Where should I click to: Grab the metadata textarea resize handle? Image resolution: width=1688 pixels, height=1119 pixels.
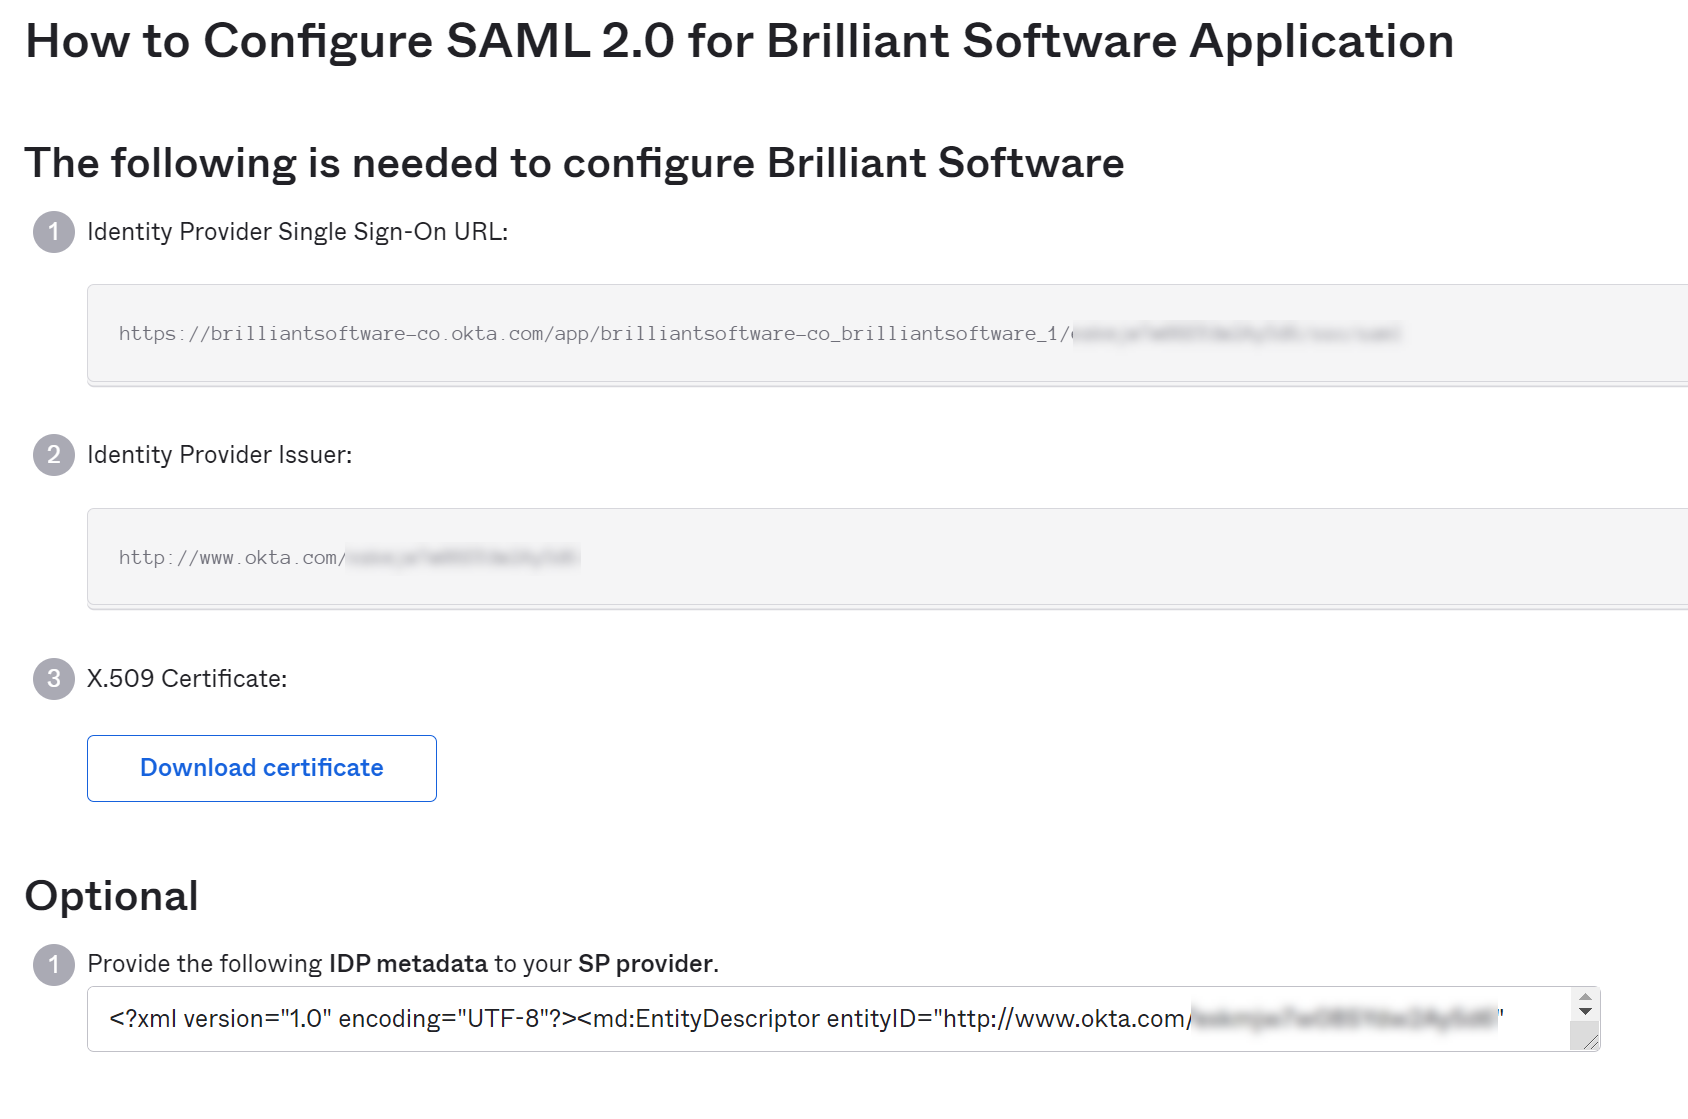(x=1590, y=1041)
